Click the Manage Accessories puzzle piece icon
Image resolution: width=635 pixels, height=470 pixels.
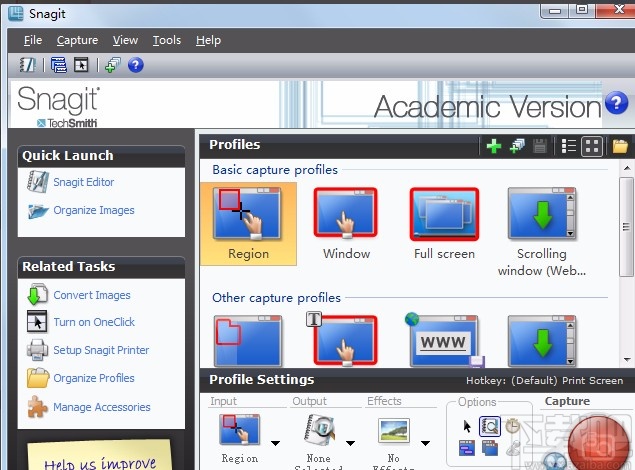[38, 406]
